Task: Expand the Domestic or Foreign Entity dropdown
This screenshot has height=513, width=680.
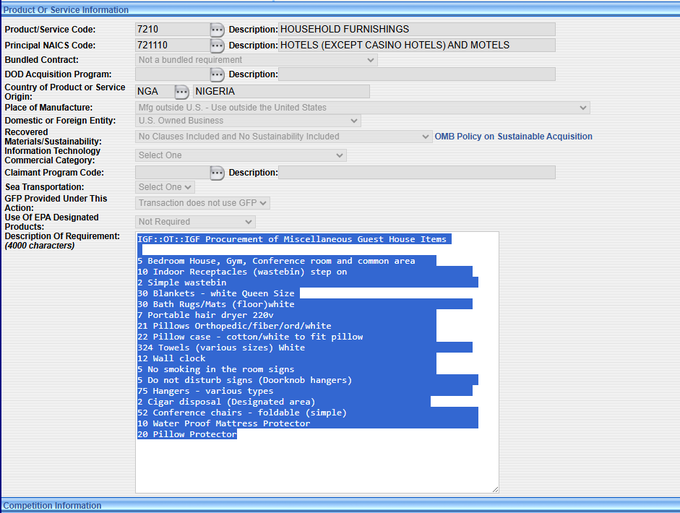Action: tap(248, 121)
